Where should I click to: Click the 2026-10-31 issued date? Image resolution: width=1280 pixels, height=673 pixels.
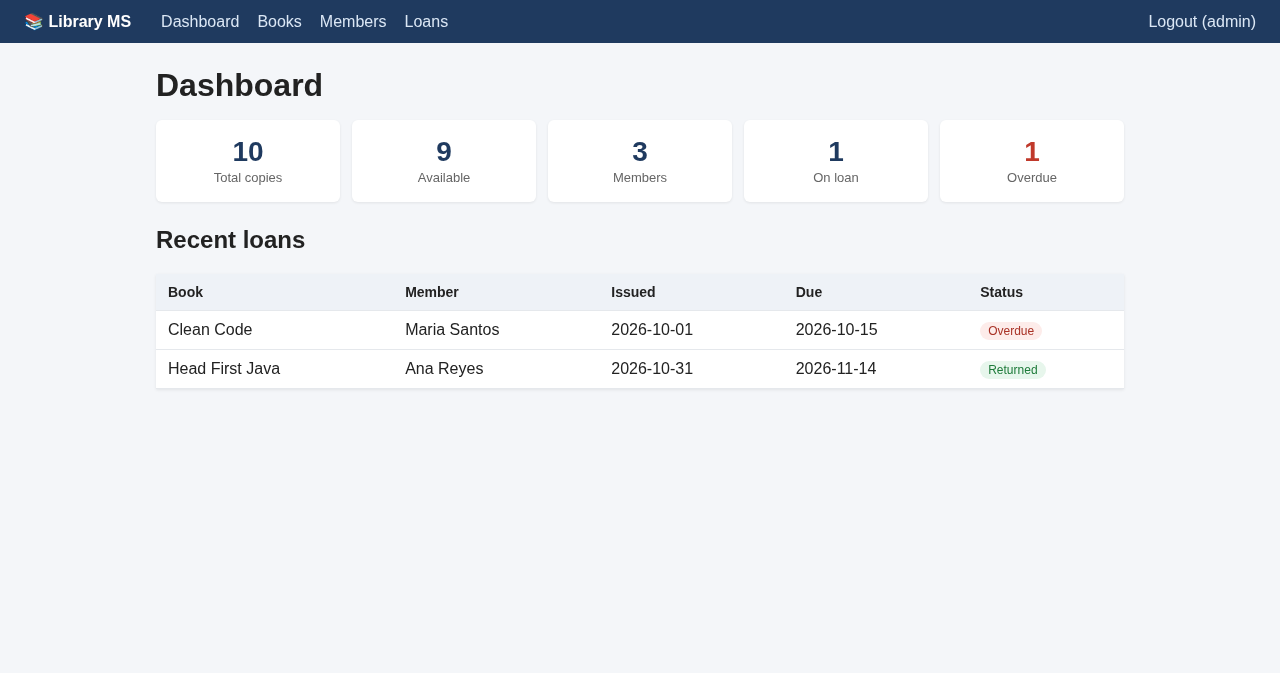point(652,369)
